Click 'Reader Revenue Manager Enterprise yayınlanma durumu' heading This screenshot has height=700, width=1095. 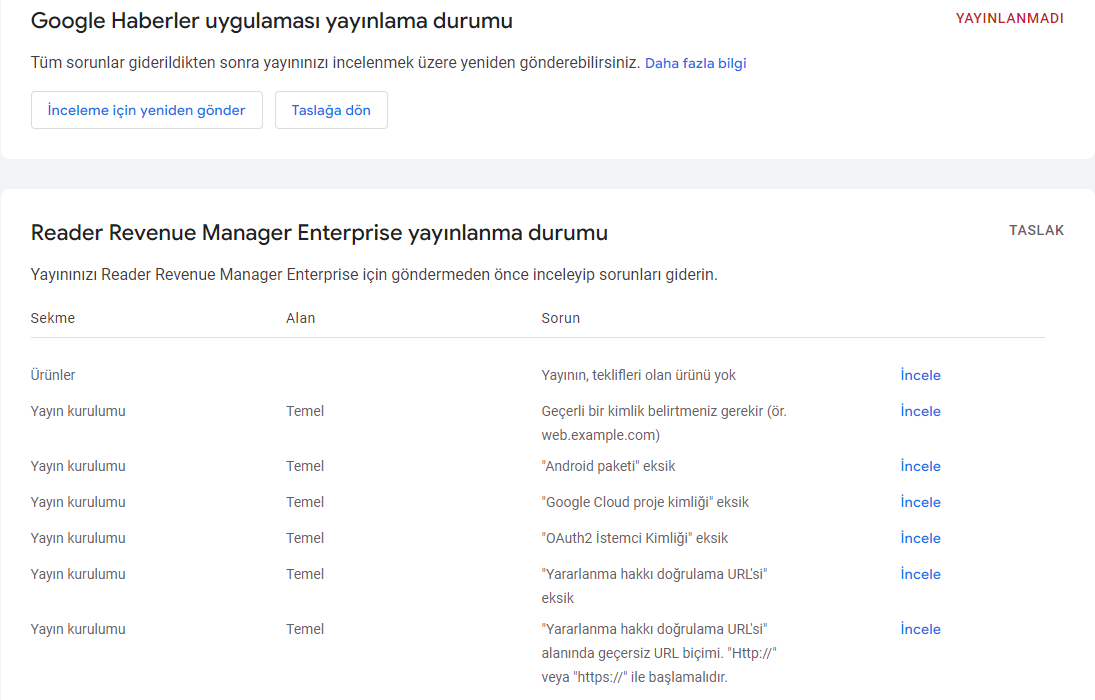click(319, 233)
